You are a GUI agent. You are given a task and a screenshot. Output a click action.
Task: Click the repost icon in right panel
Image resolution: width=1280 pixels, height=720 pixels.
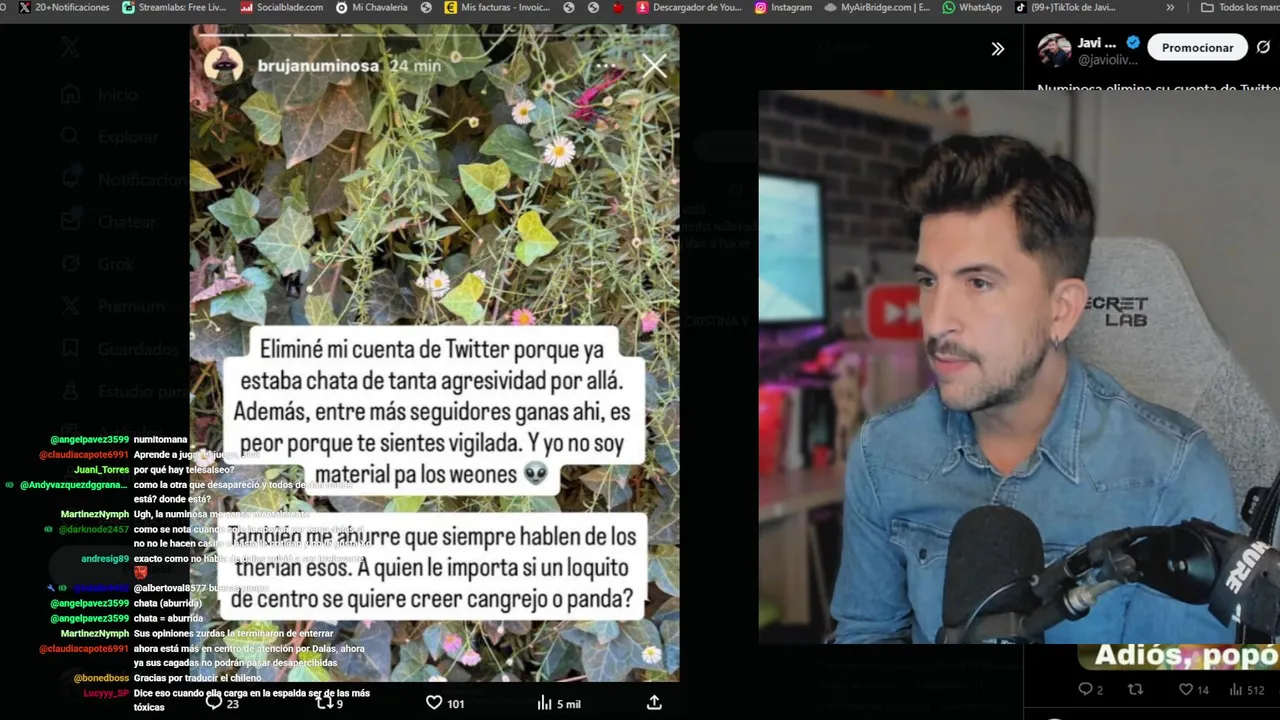pos(1135,689)
